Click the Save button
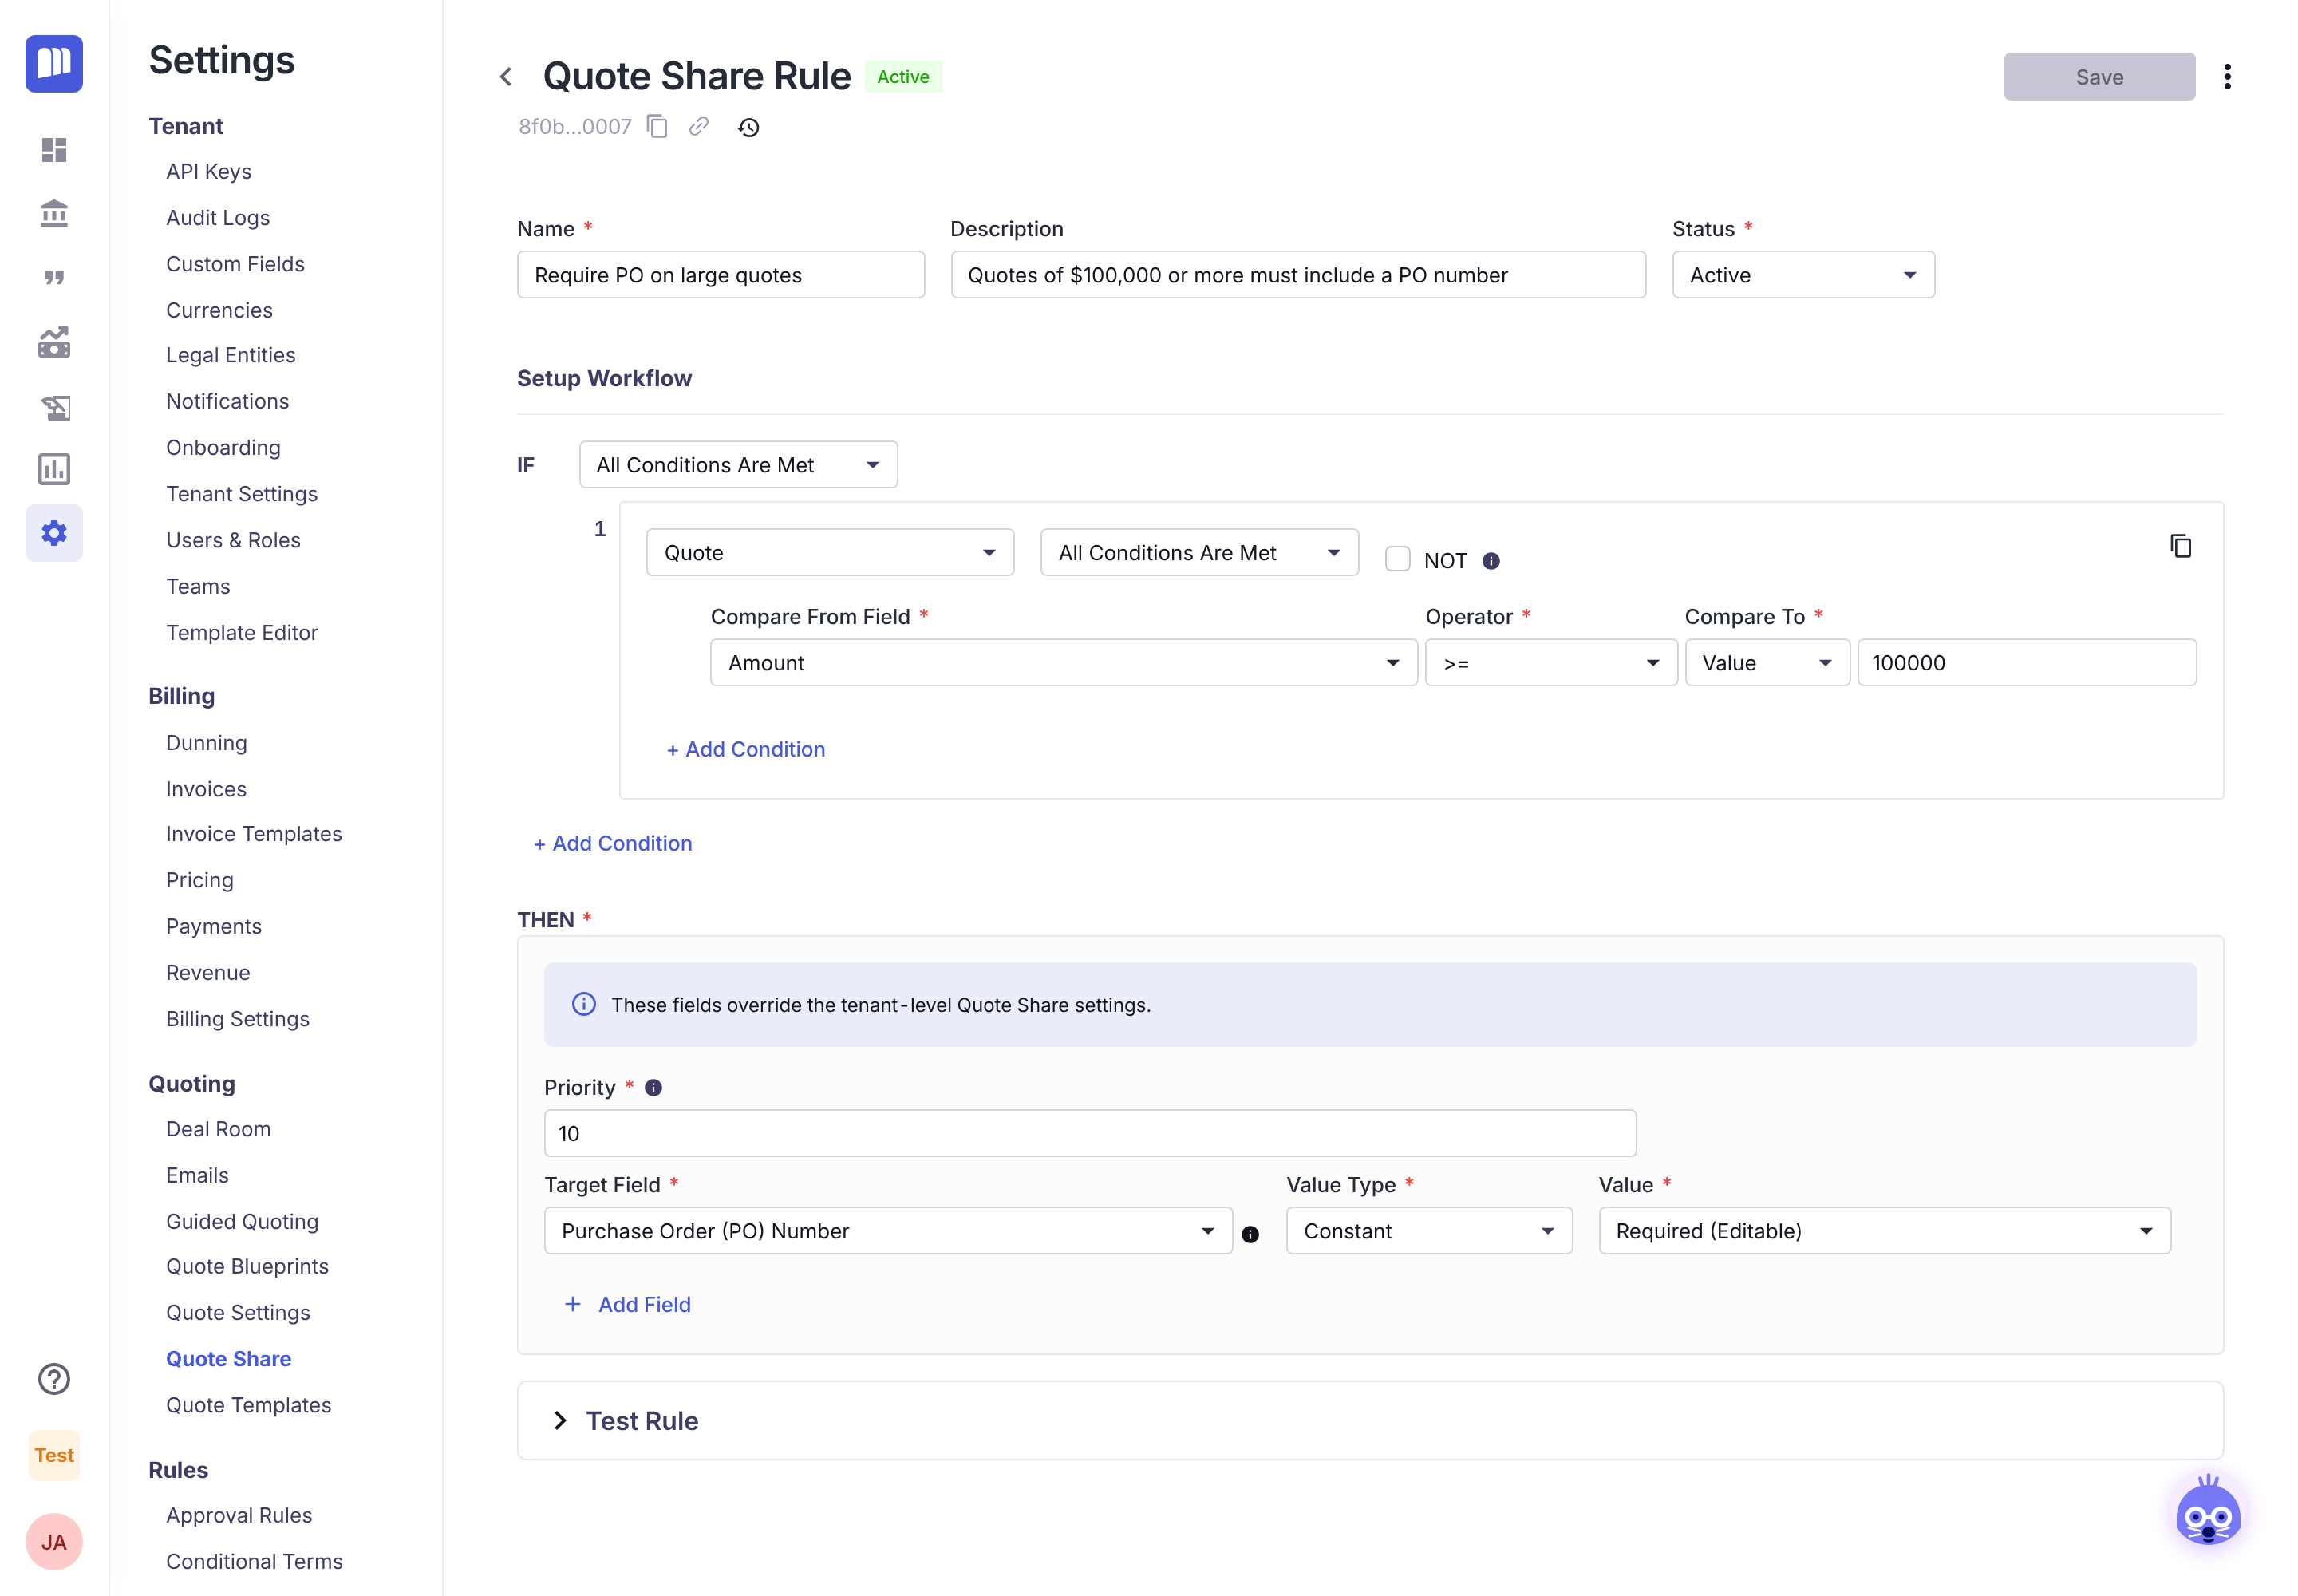The width and height of the screenshot is (2298, 1596). click(2099, 77)
